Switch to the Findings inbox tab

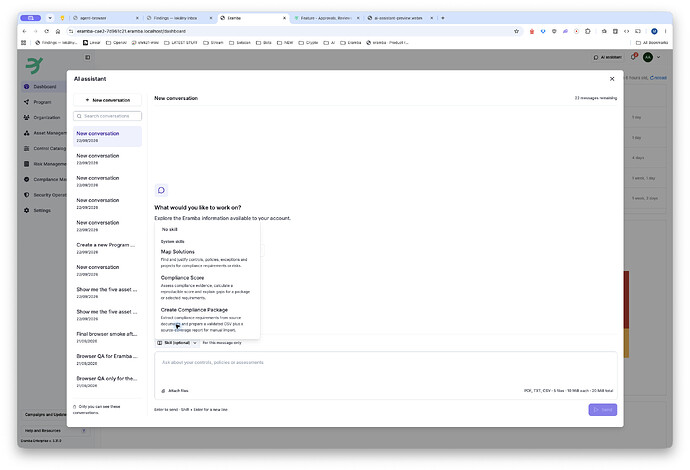(x=178, y=18)
